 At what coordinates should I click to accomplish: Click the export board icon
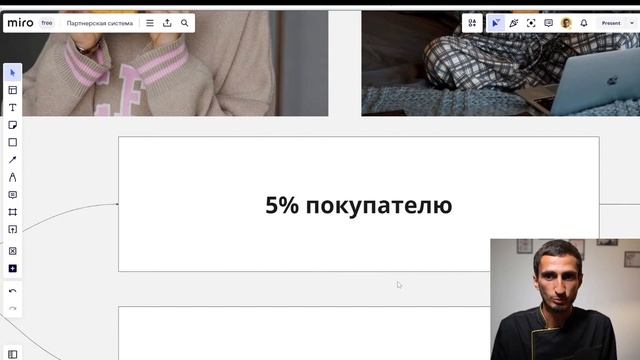pos(167,23)
